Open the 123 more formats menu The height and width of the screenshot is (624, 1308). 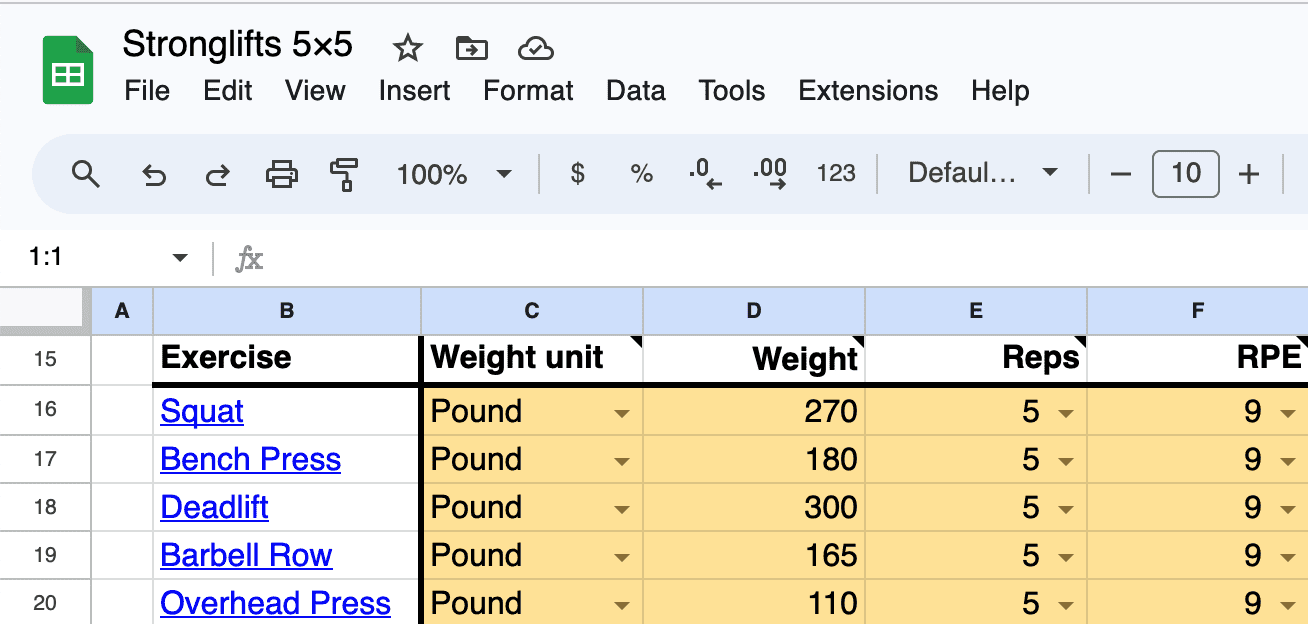(836, 174)
